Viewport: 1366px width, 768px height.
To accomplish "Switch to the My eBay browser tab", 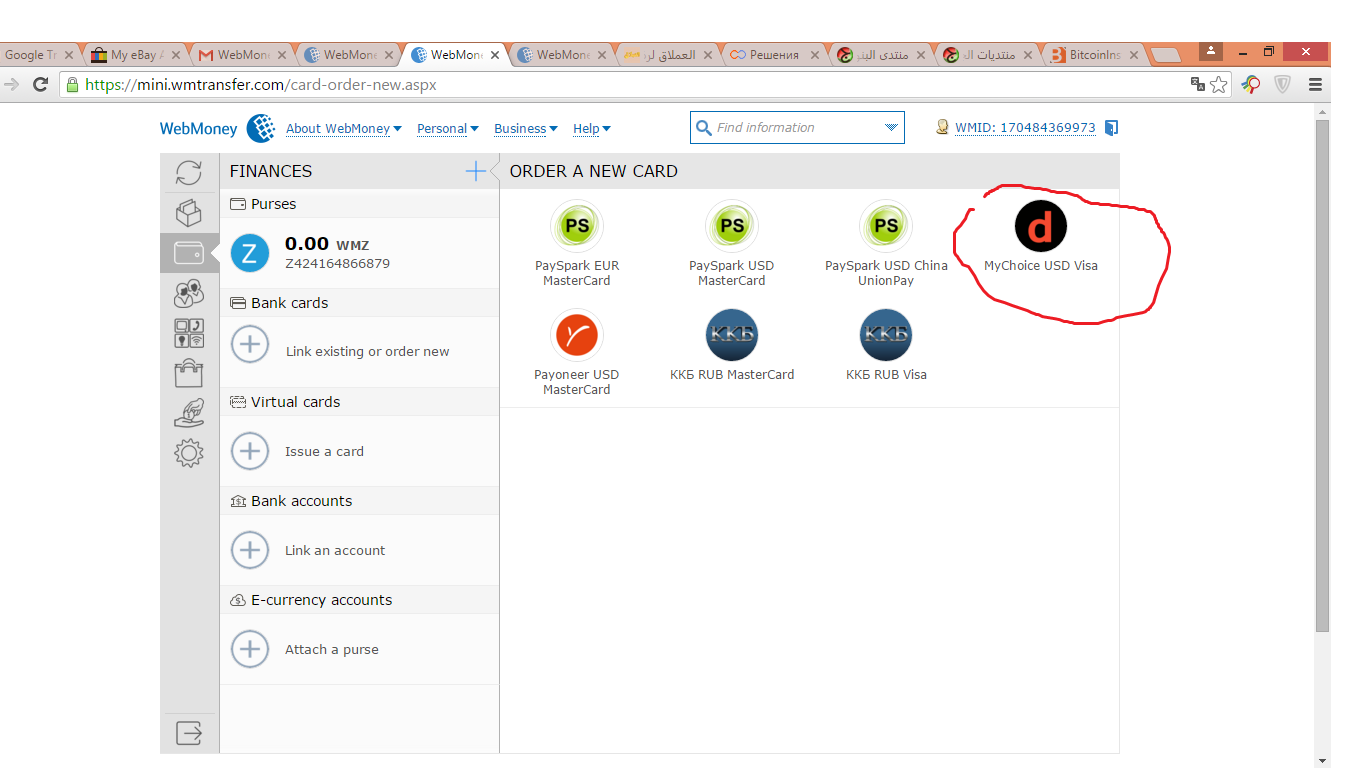I will 134,55.
